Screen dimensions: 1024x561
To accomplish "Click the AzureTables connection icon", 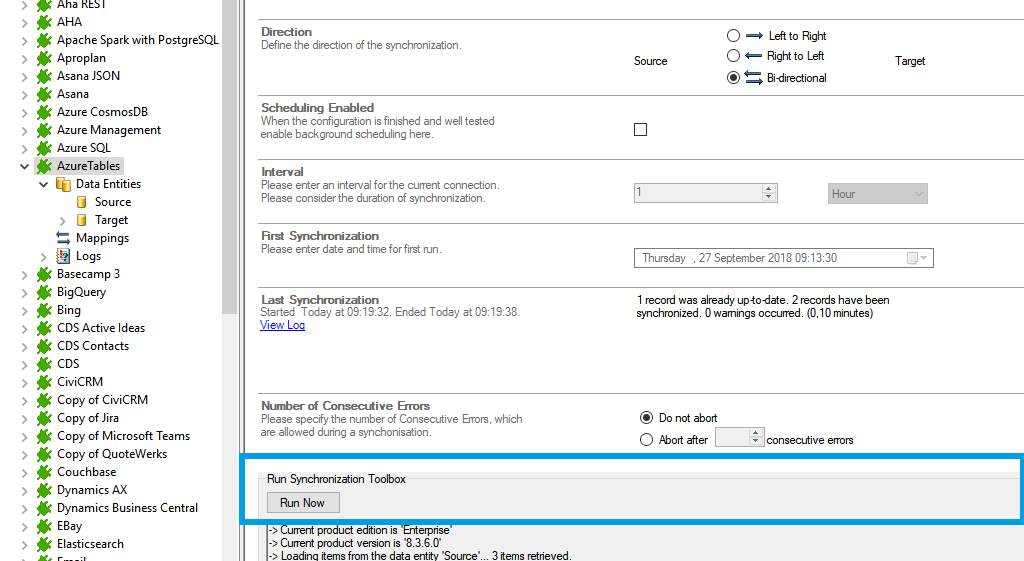I will point(44,166).
